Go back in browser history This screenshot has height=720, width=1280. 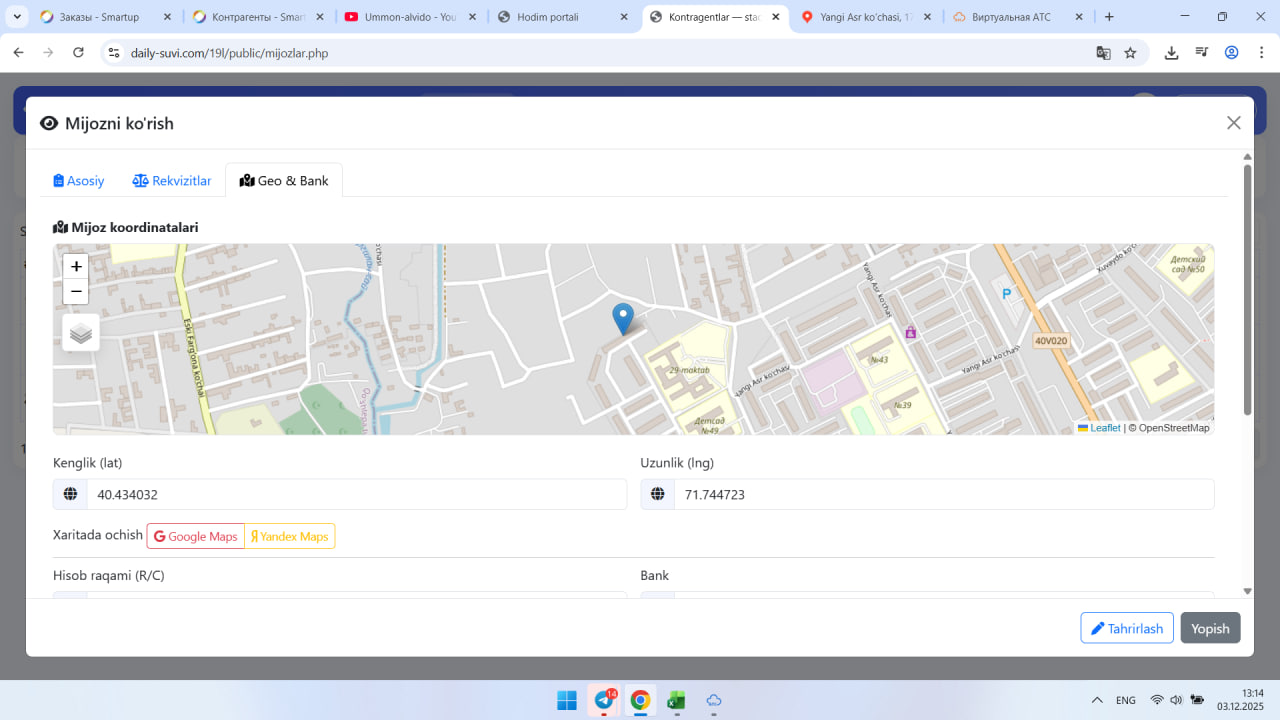click(x=18, y=53)
